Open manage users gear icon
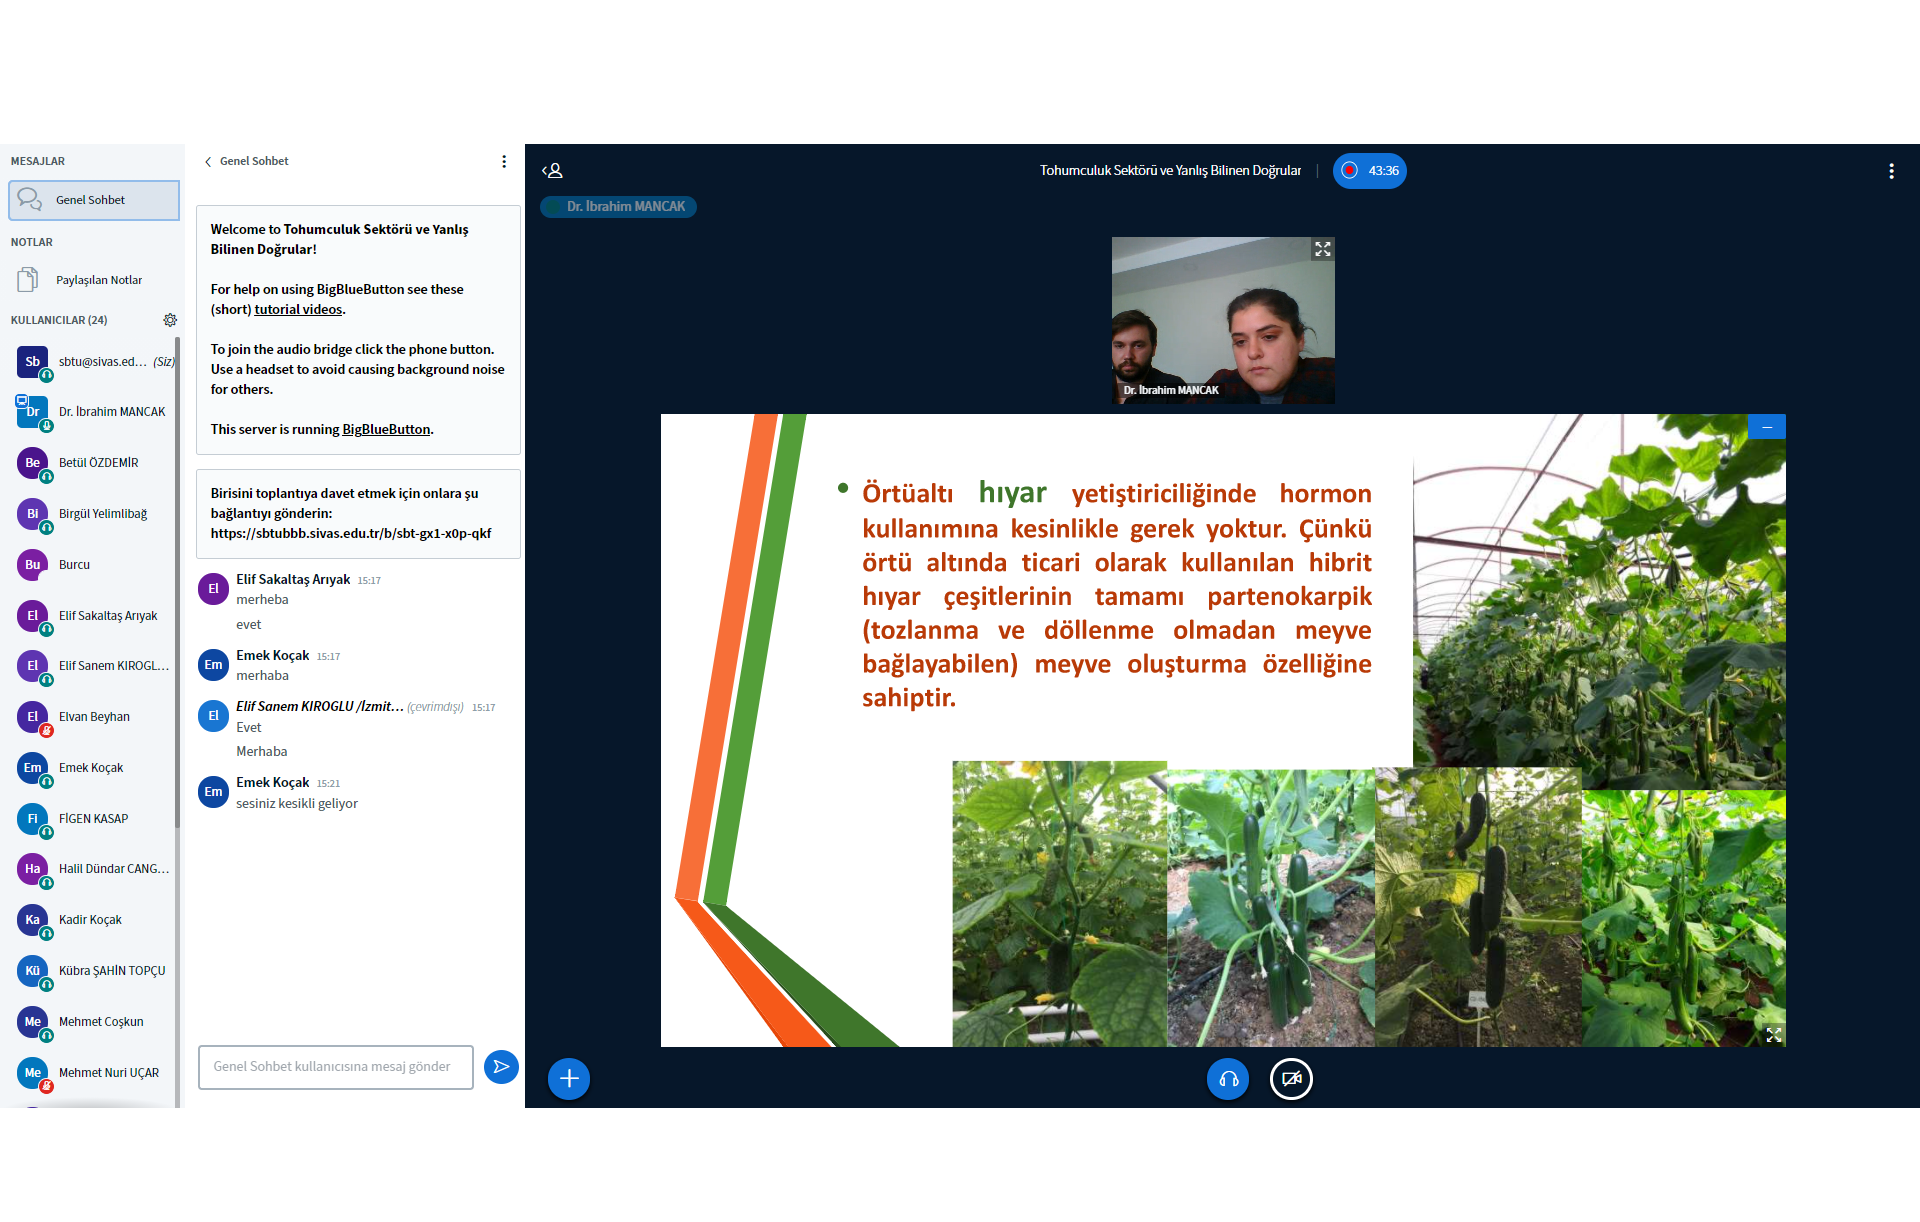The height and width of the screenshot is (1222, 1920). (170, 320)
